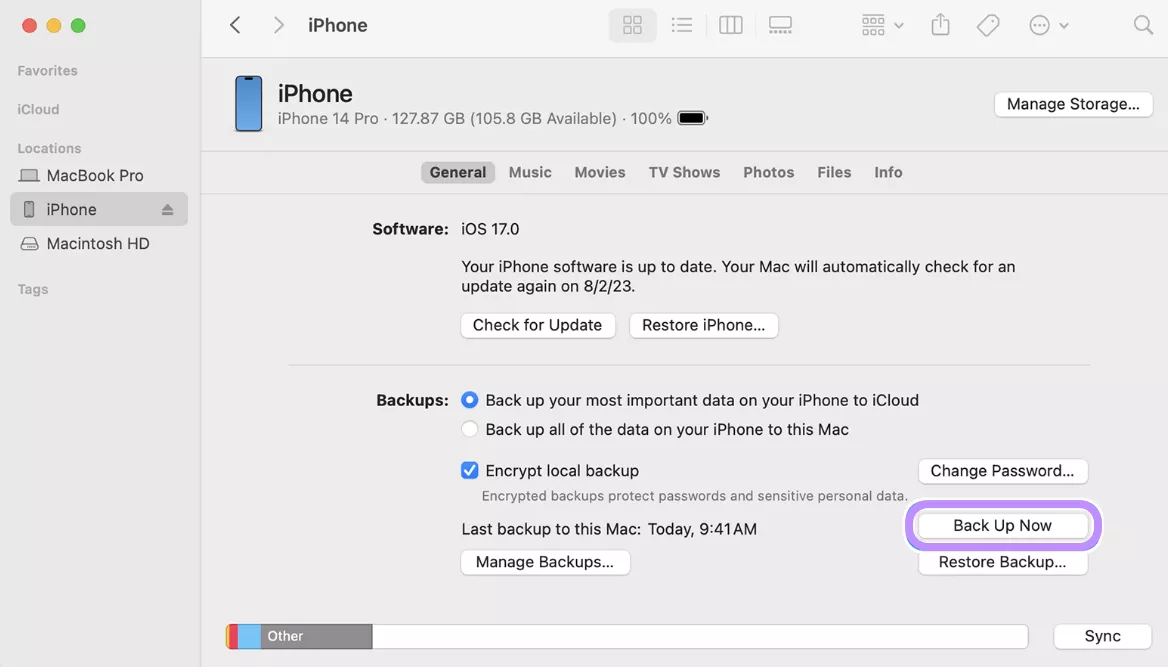Click the Tags icon in the toolbar
This screenshot has height=667, width=1168.
988,24
